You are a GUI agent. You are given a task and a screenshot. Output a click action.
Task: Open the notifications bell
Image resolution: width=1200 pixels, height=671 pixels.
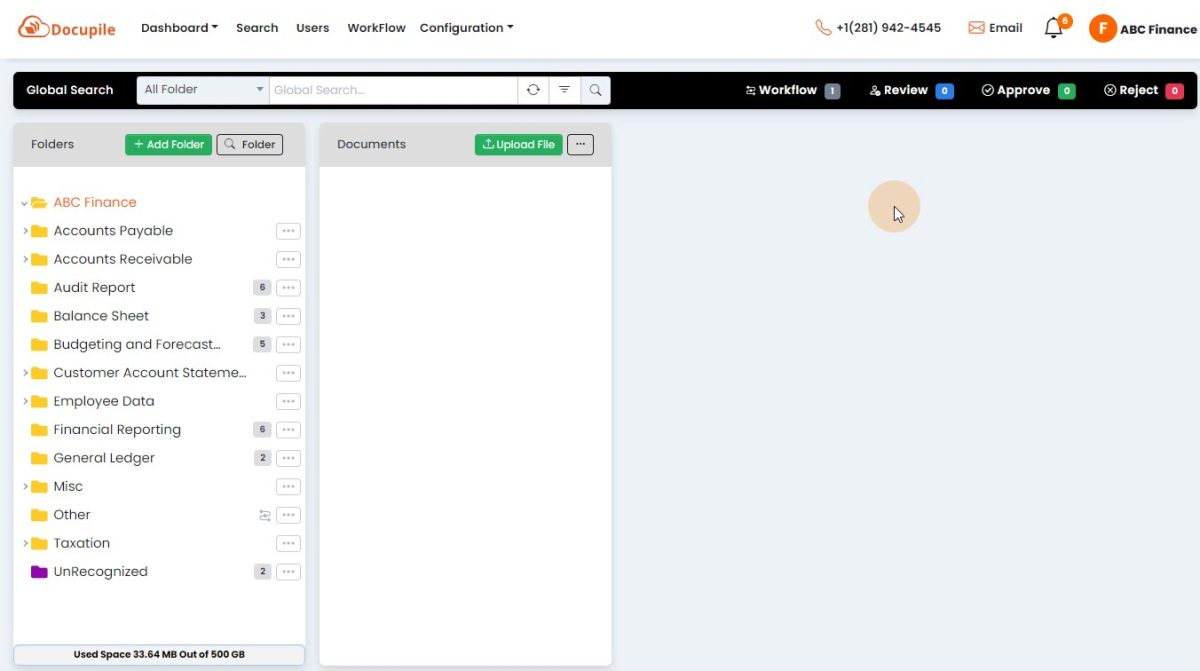(1053, 28)
